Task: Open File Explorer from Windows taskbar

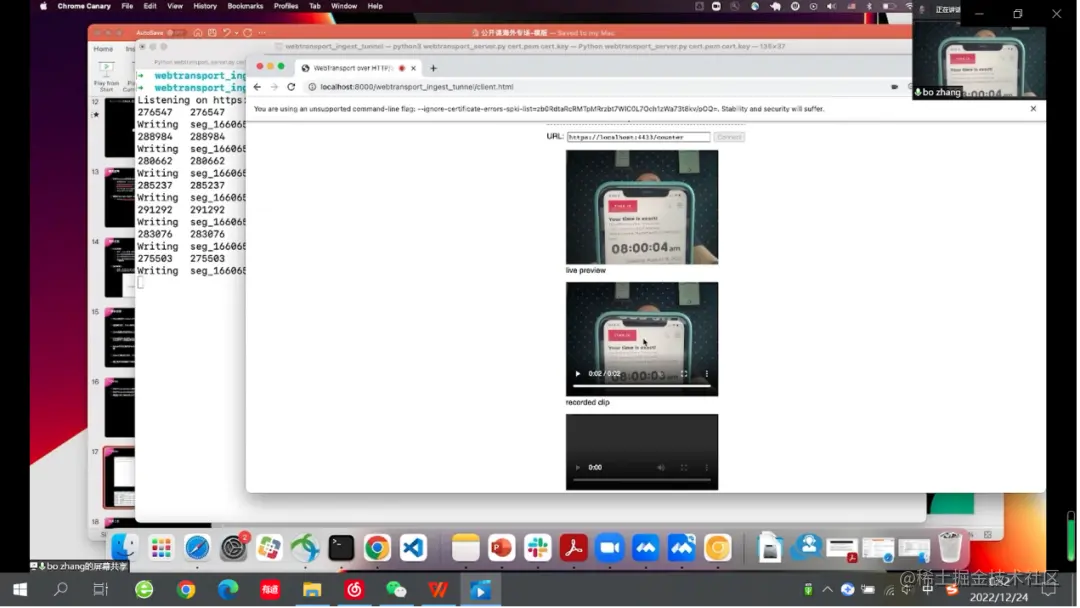Action: pos(312,590)
